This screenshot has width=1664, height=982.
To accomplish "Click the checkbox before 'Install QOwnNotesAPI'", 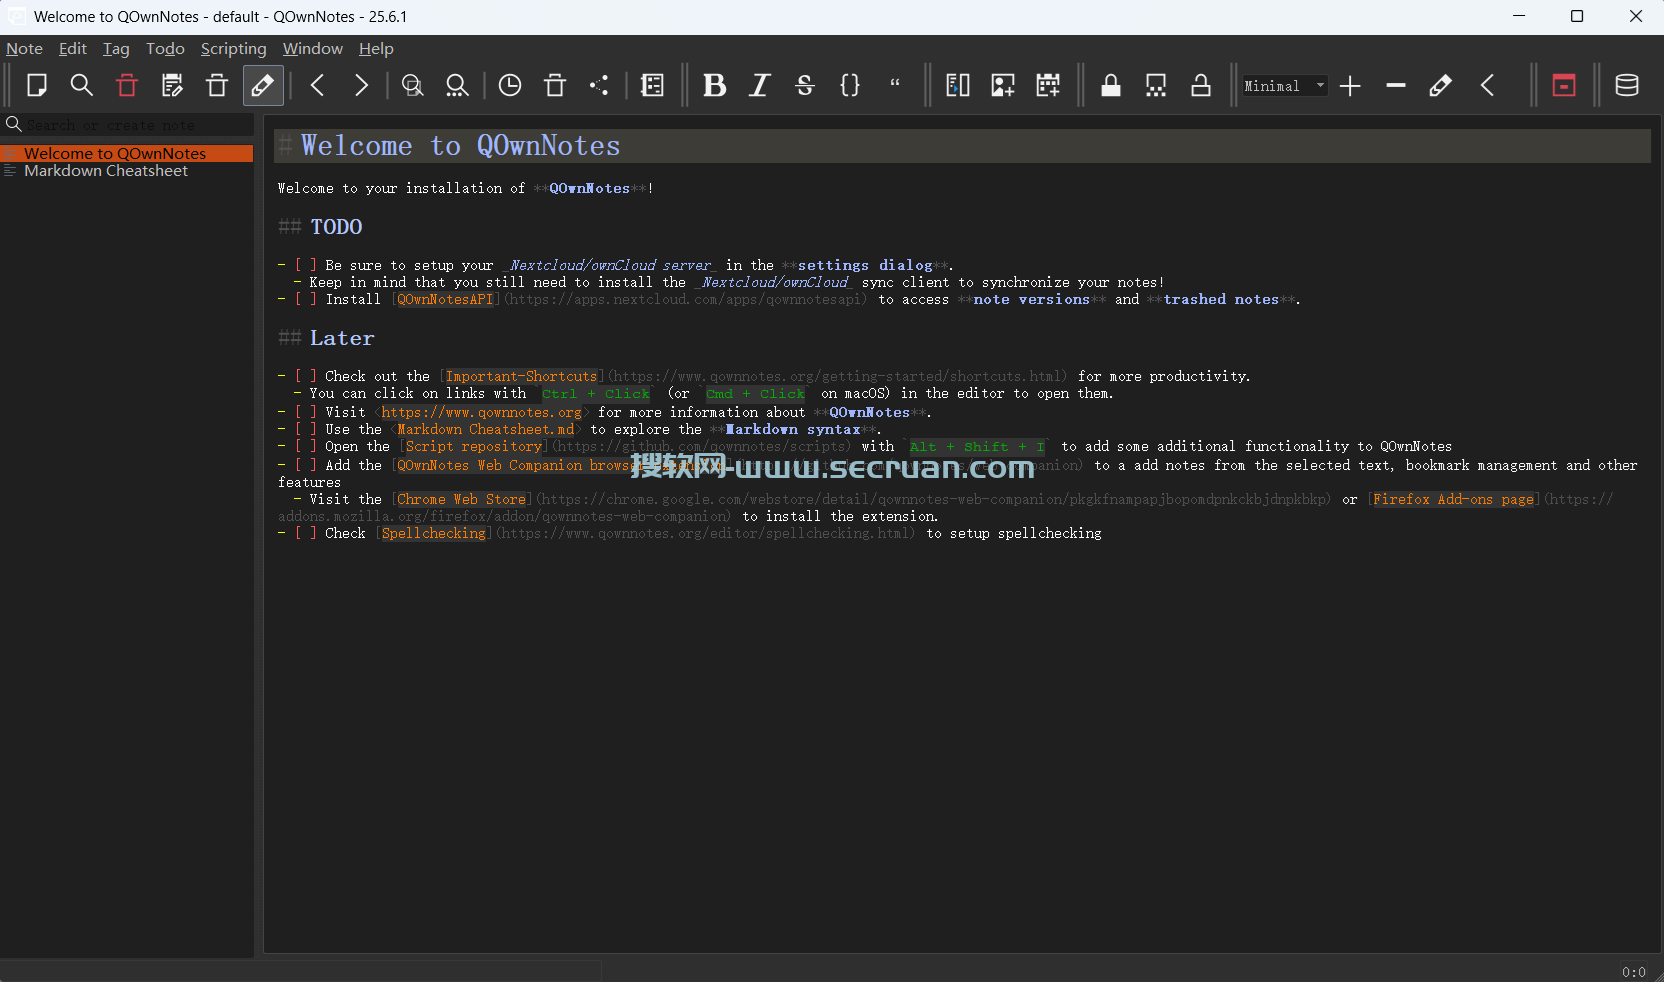I will 305,299.
